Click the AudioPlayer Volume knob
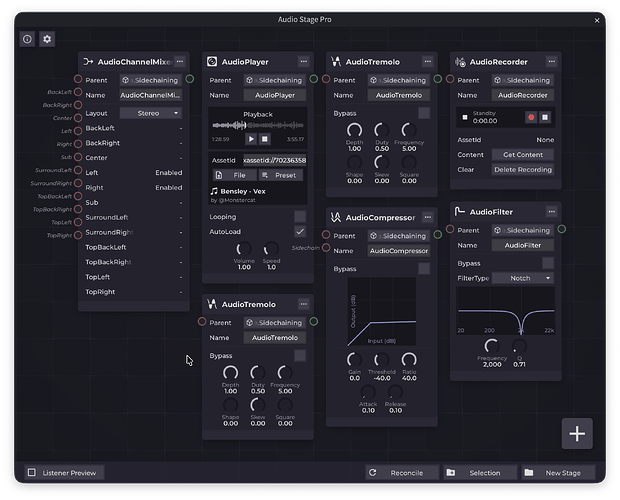The image size is (620, 500). 244,249
